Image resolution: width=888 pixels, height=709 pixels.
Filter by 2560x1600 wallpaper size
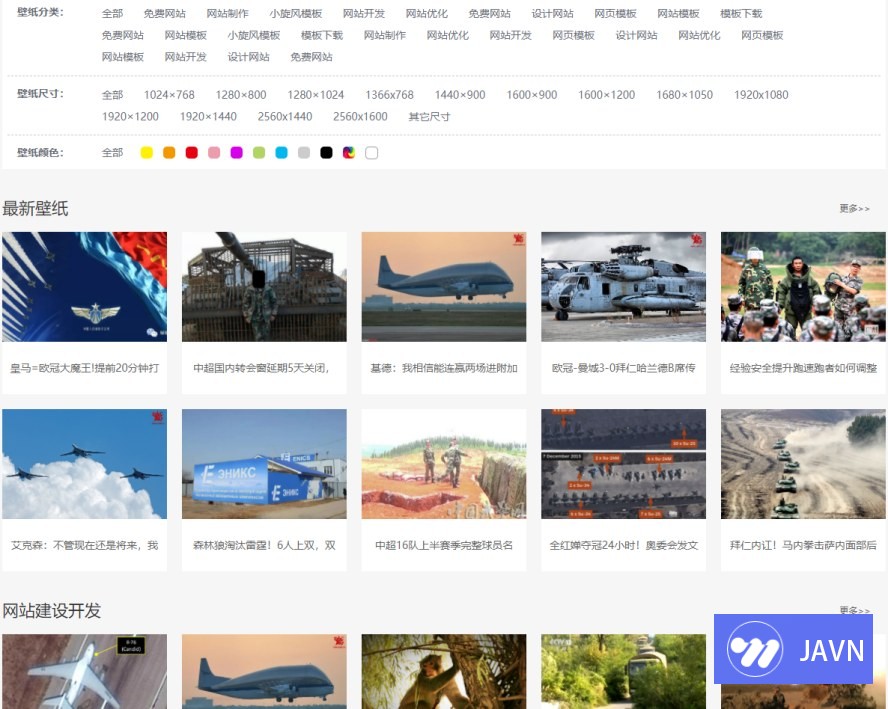pyautogui.click(x=360, y=116)
